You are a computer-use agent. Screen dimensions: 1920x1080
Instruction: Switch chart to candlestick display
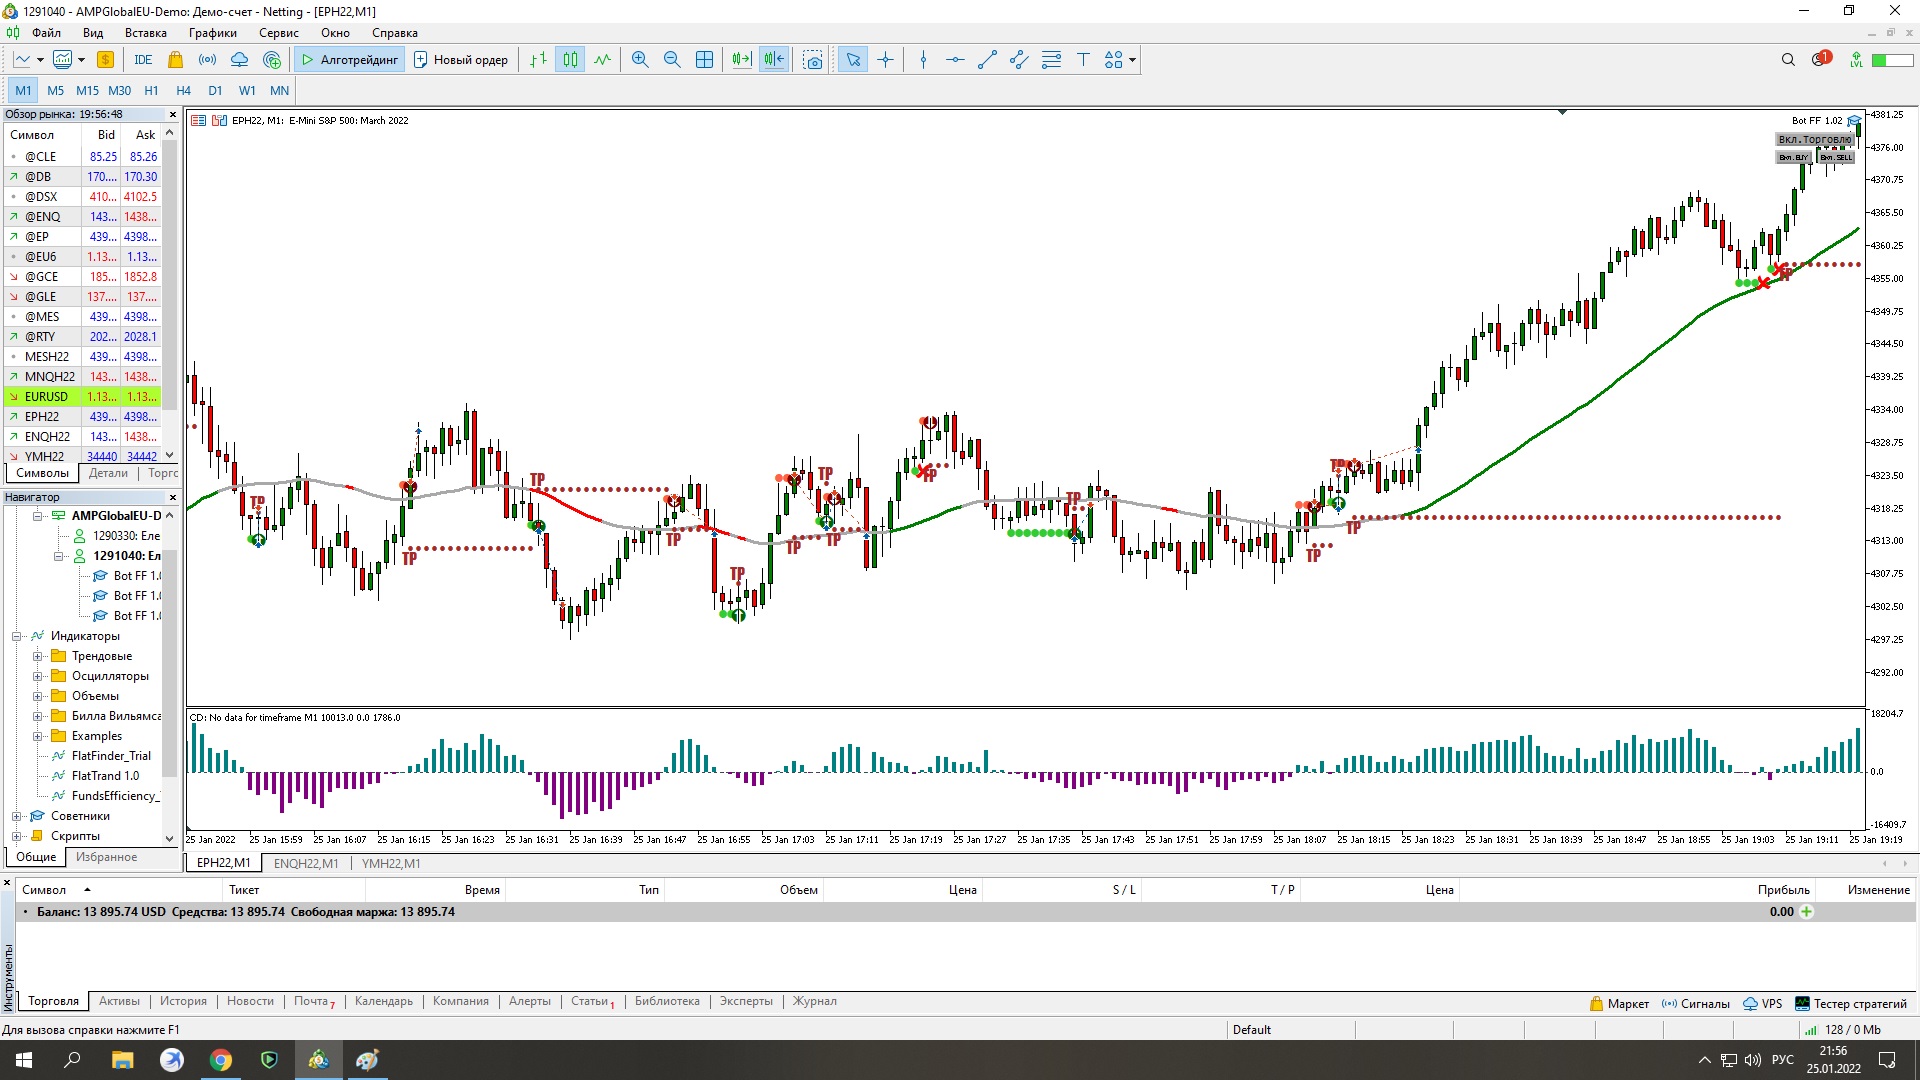pos(570,60)
